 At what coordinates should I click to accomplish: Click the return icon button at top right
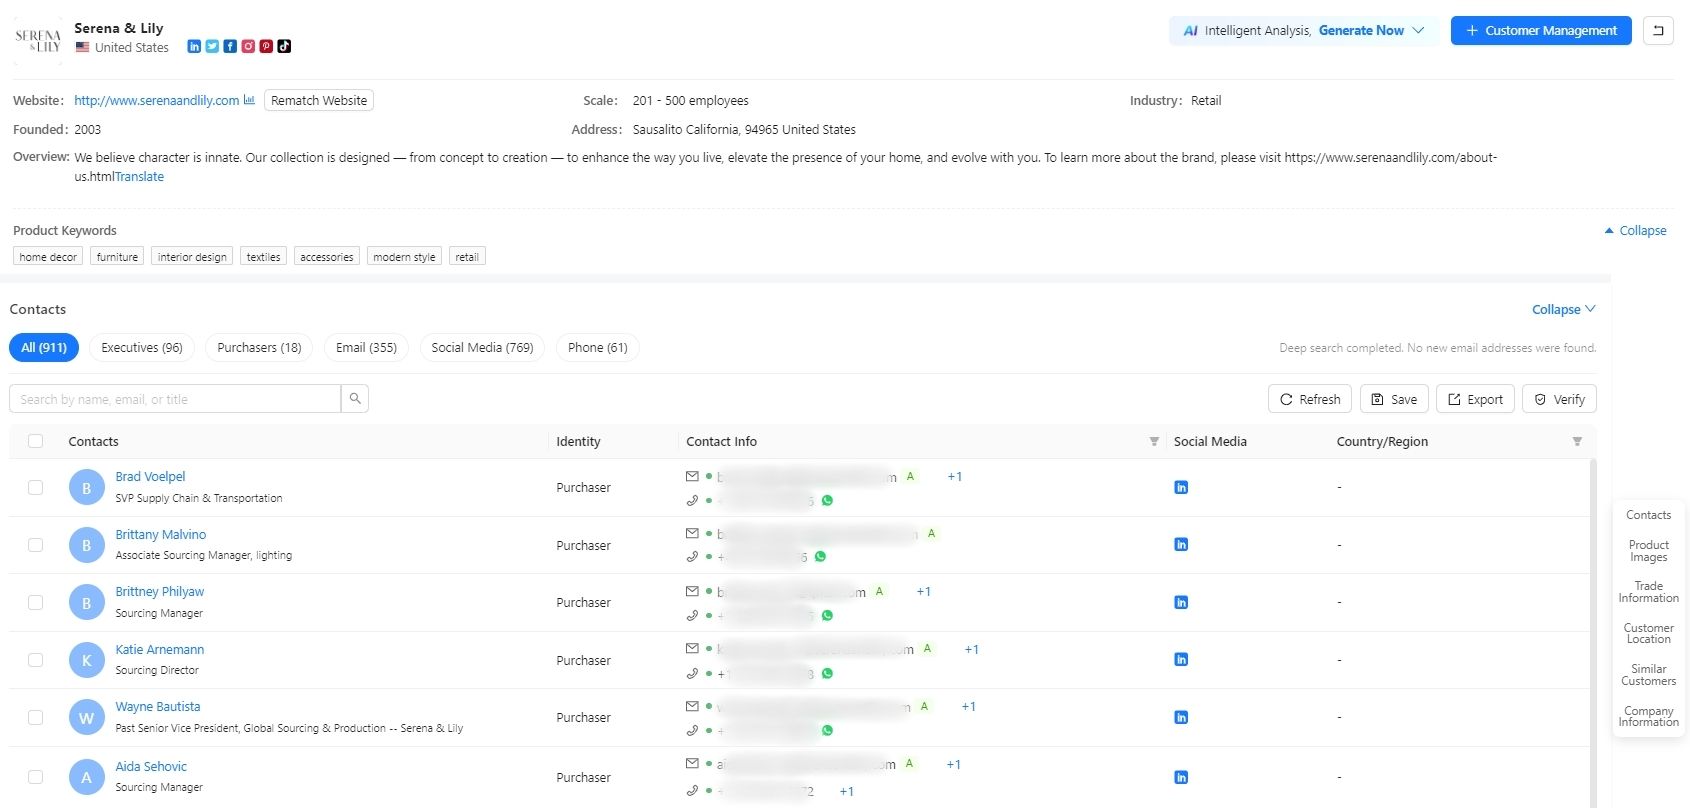(x=1658, y=31)
